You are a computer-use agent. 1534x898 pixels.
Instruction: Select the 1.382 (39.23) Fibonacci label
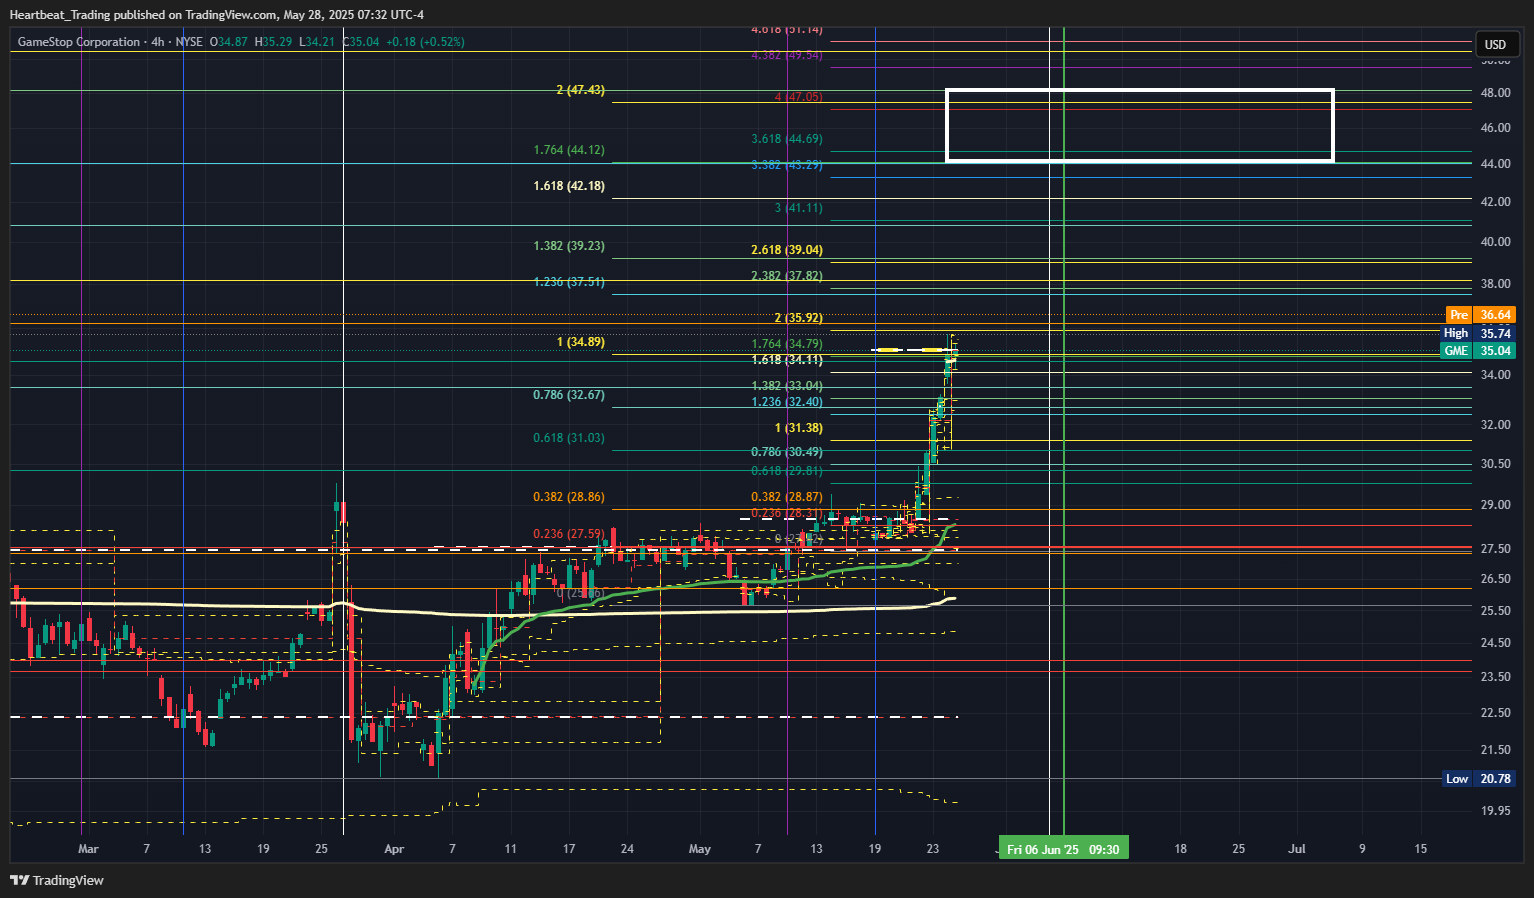pos(569,246)
